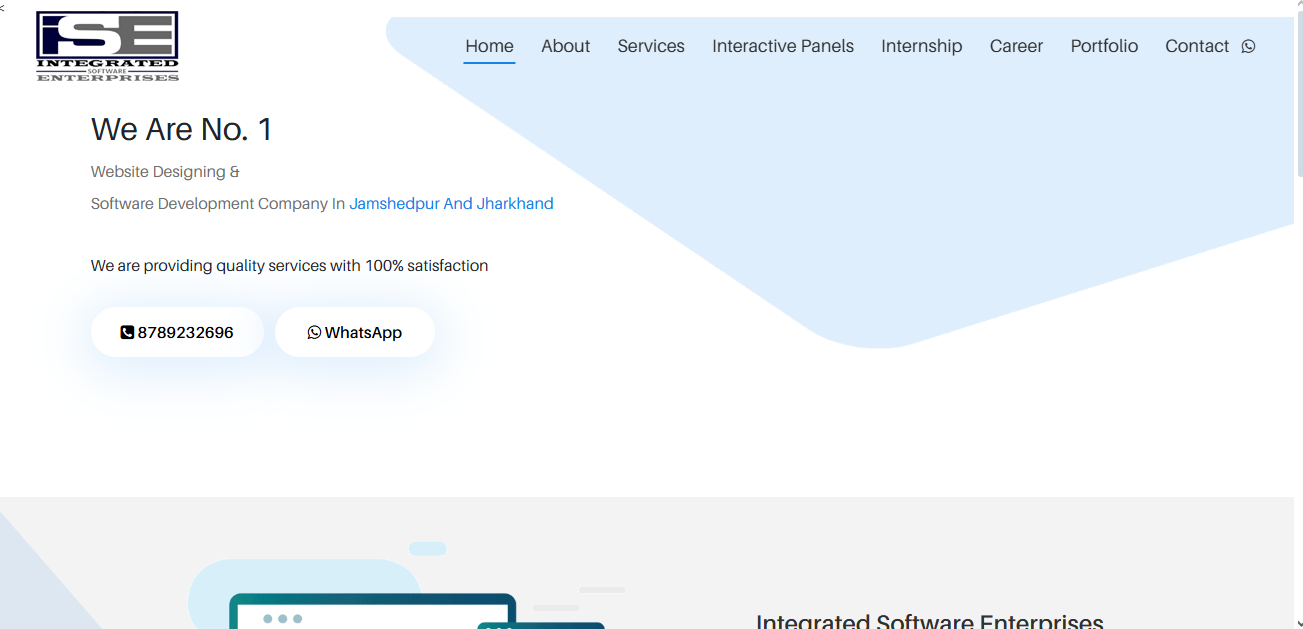Viewport: 1303px width, 629px height.
Task: Go to the Home menu item
Action: 489,46
